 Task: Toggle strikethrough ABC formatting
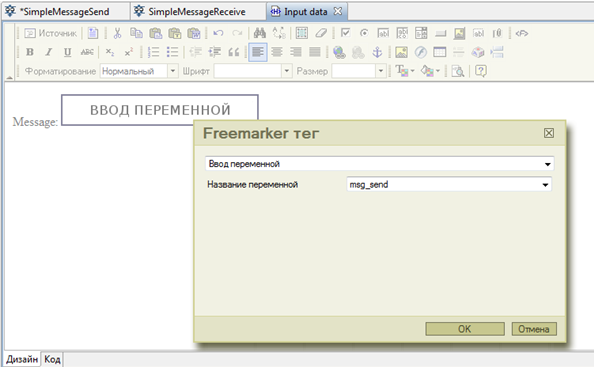coord(87,52)
